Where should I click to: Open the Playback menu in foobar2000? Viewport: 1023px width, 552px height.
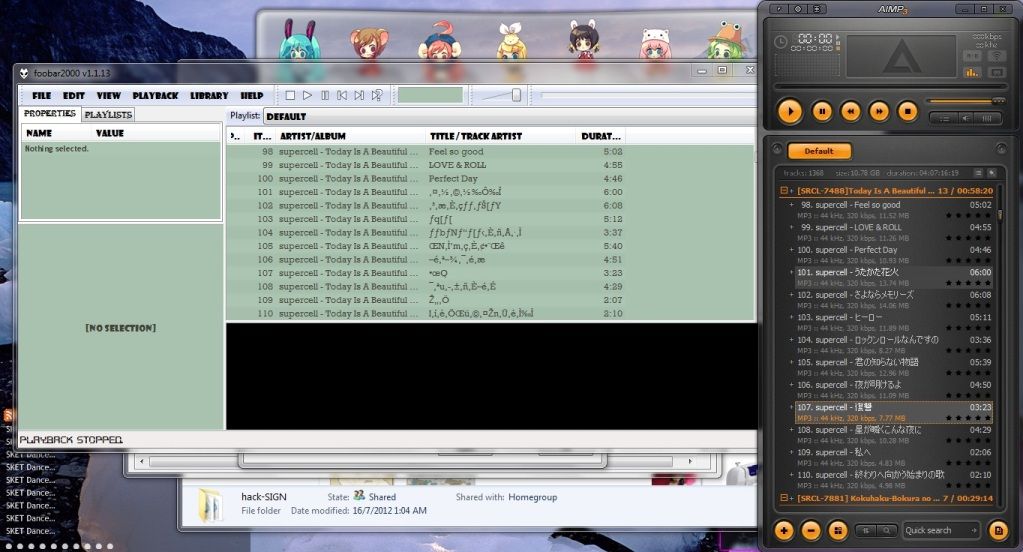pyautogui.click(x=155, y=95)
